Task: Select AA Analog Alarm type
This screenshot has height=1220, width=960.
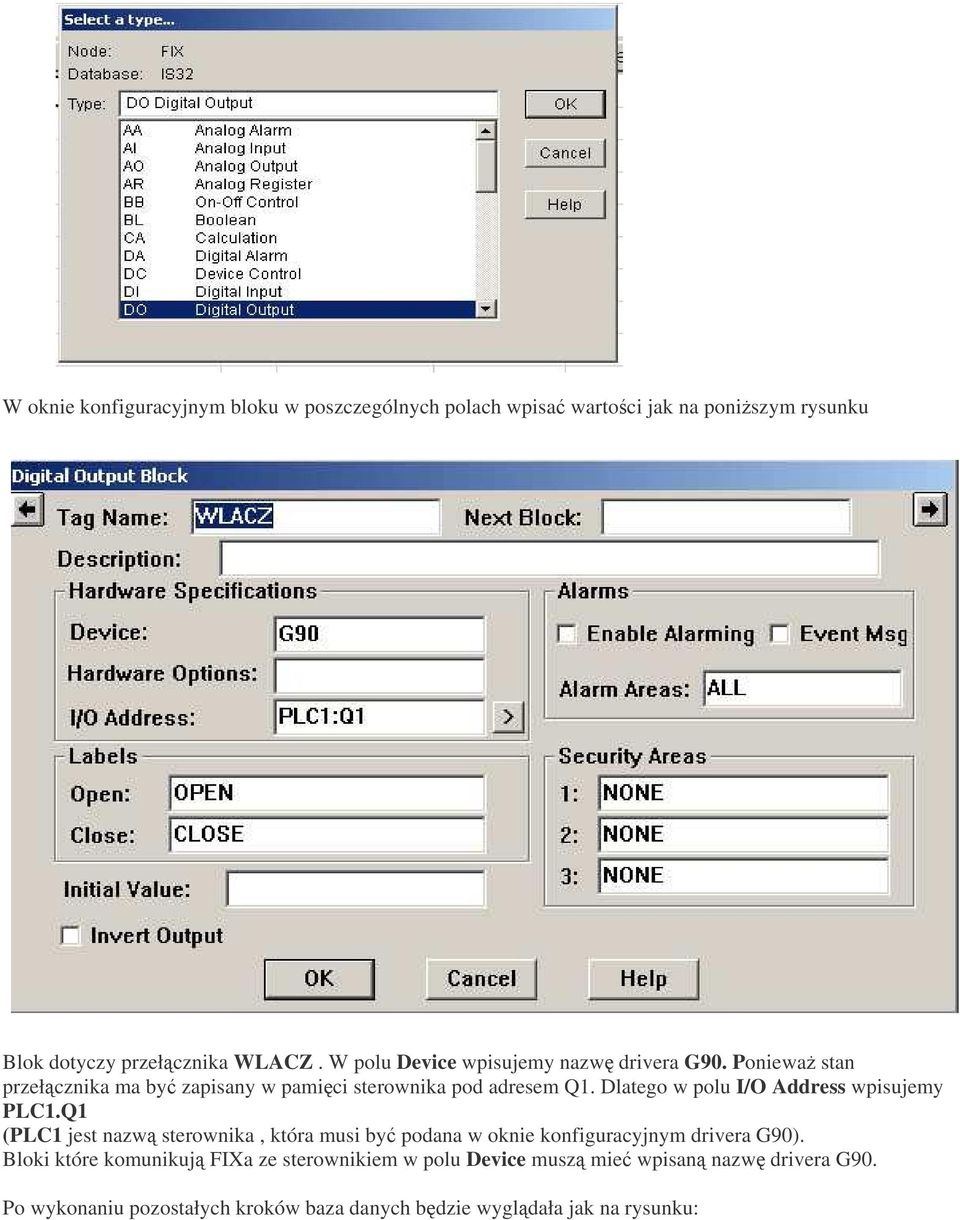Action: (x=297, y=130)
